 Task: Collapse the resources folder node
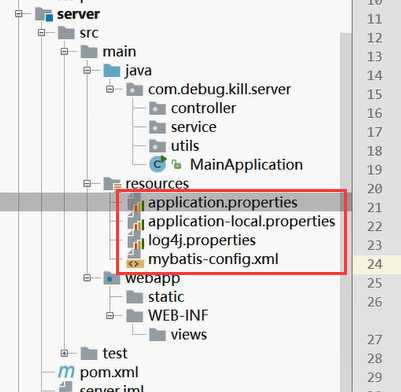pyautogui.click(x=87, y=183)
